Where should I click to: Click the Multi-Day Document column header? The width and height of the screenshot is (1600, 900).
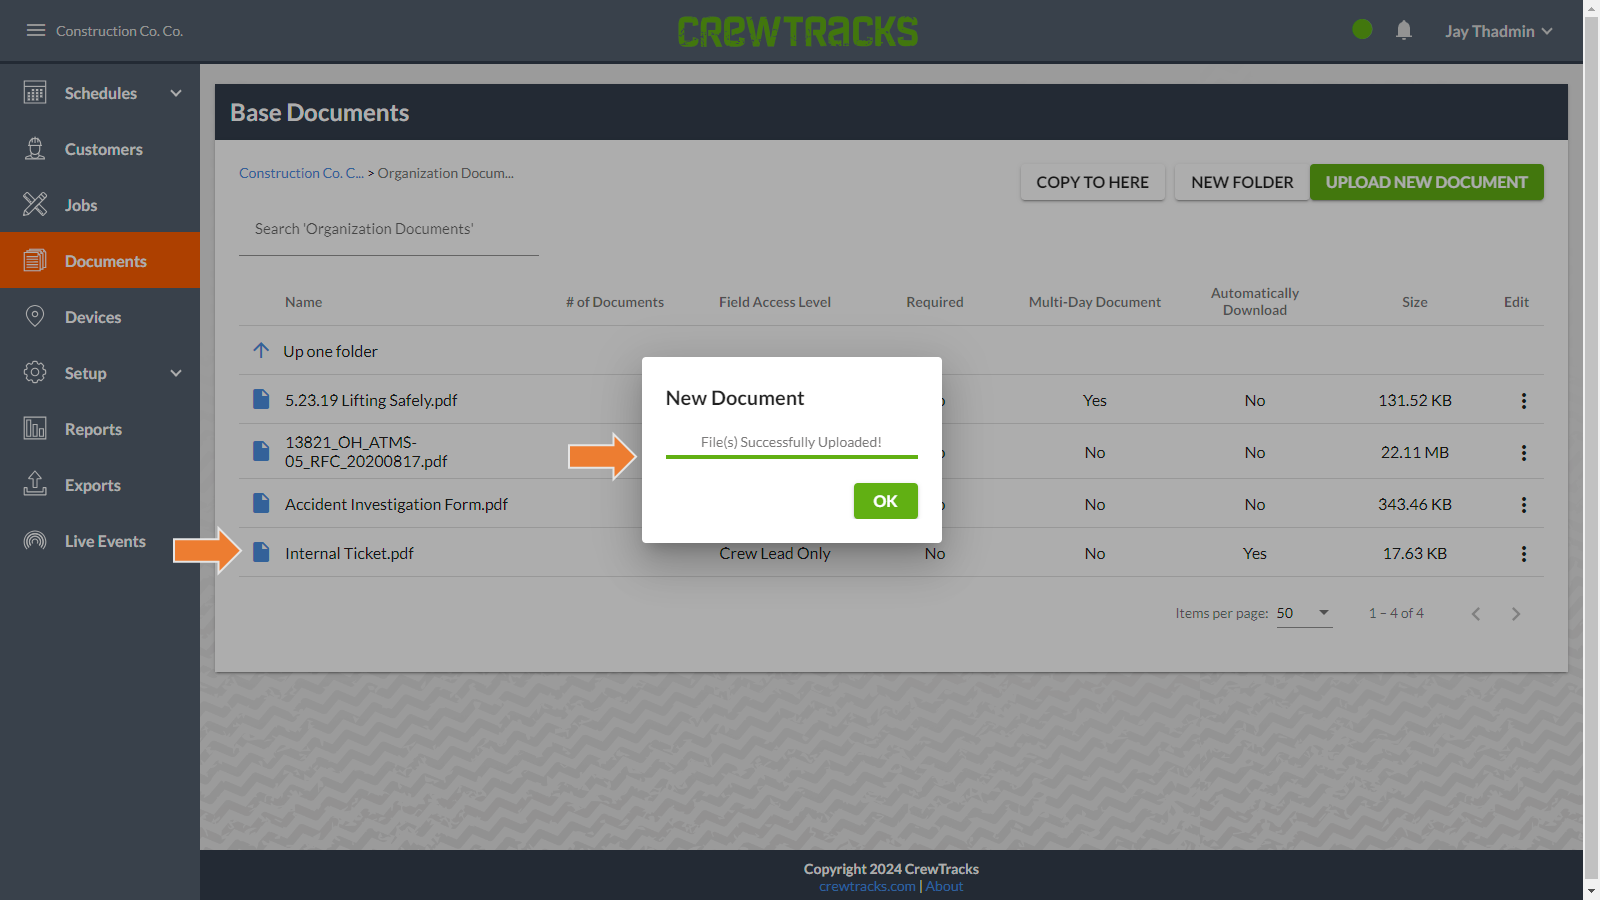click(1095, 302)
